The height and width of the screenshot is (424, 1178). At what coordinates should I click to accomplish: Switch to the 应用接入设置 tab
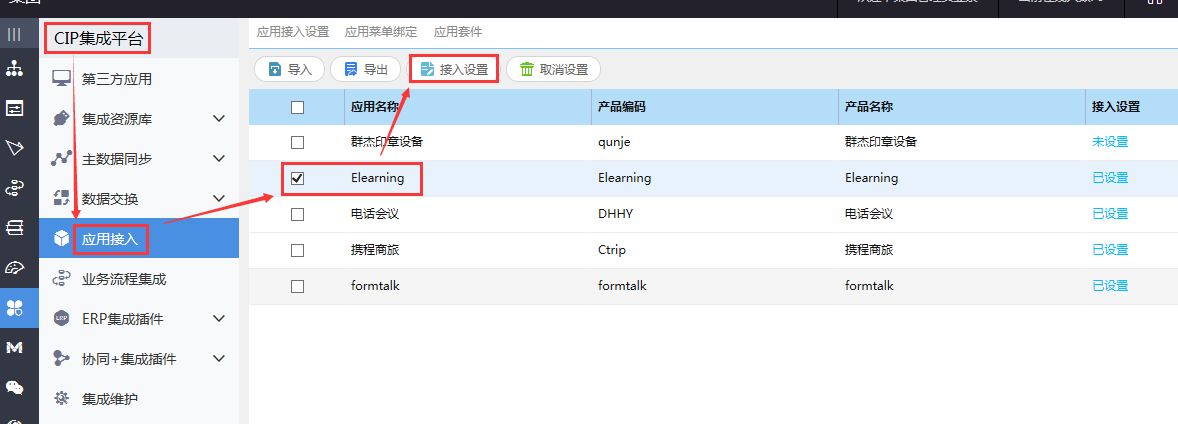tap(293, 32)
